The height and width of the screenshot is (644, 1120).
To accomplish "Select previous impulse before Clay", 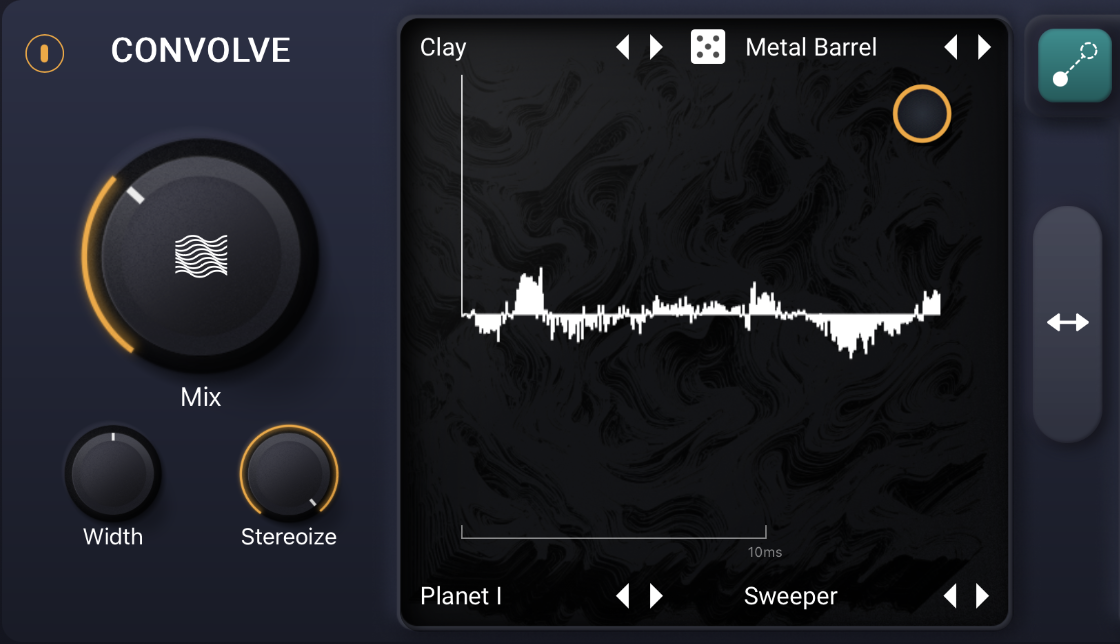I will pos(623,47).
